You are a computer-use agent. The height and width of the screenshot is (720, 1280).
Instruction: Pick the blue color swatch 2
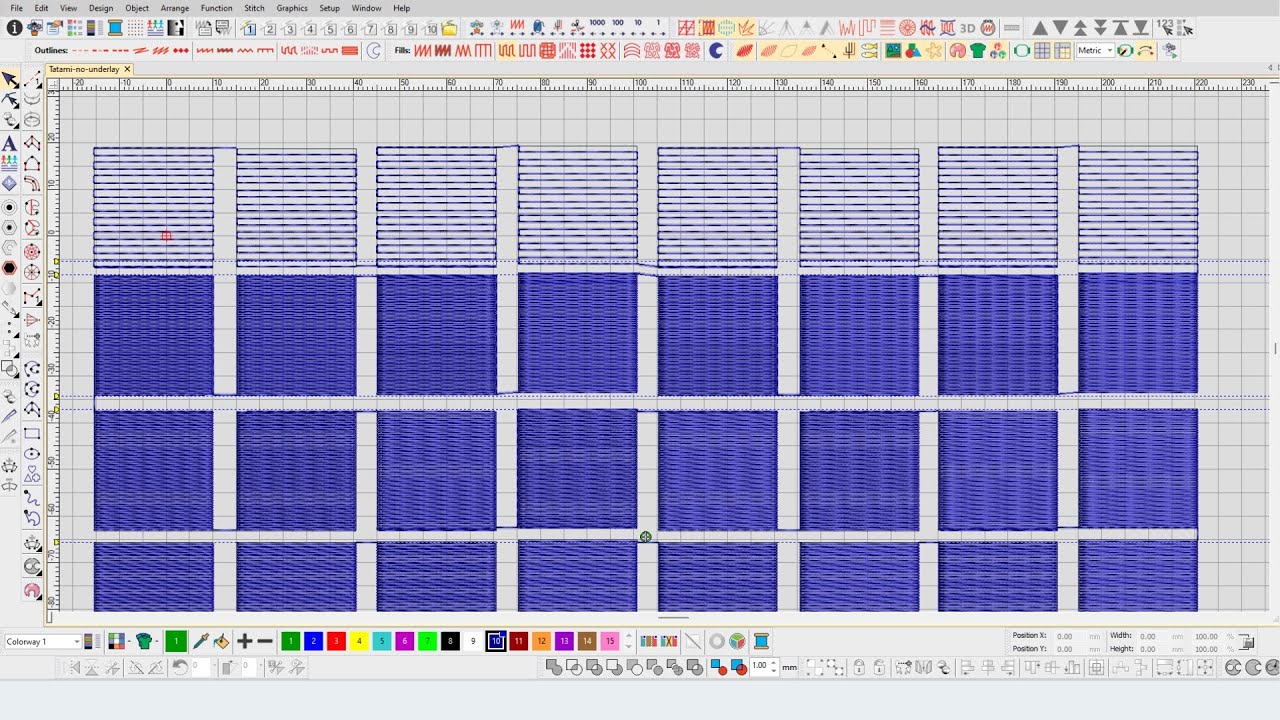[313, 641]
